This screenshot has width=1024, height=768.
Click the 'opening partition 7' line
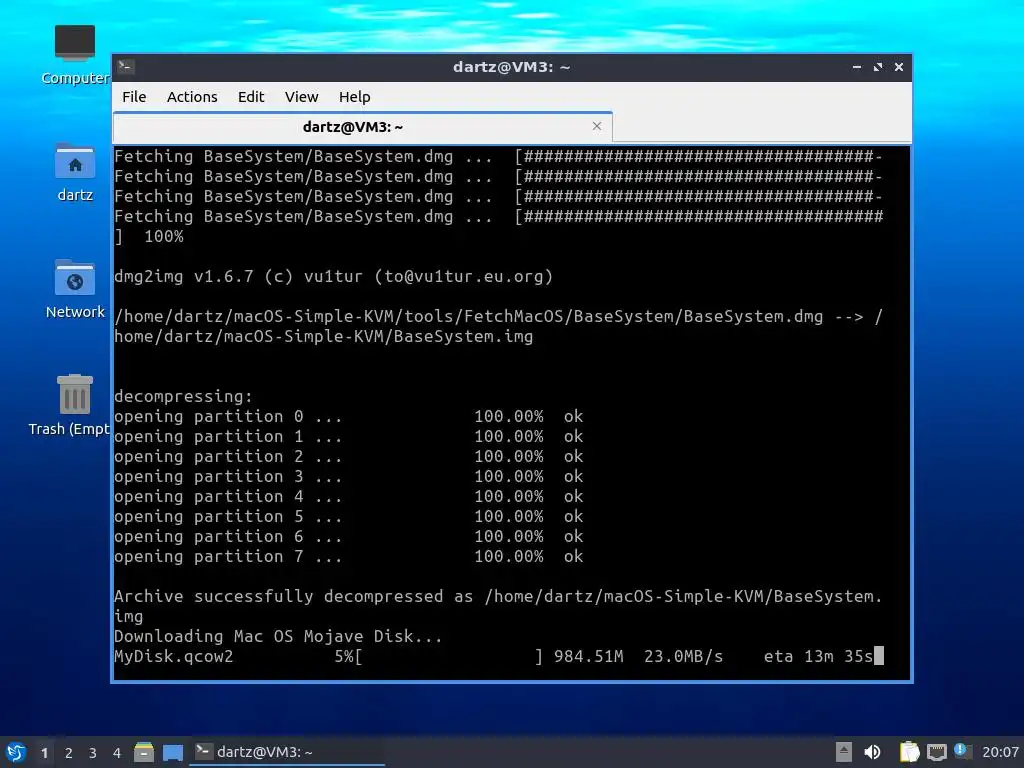pos(348,556)
